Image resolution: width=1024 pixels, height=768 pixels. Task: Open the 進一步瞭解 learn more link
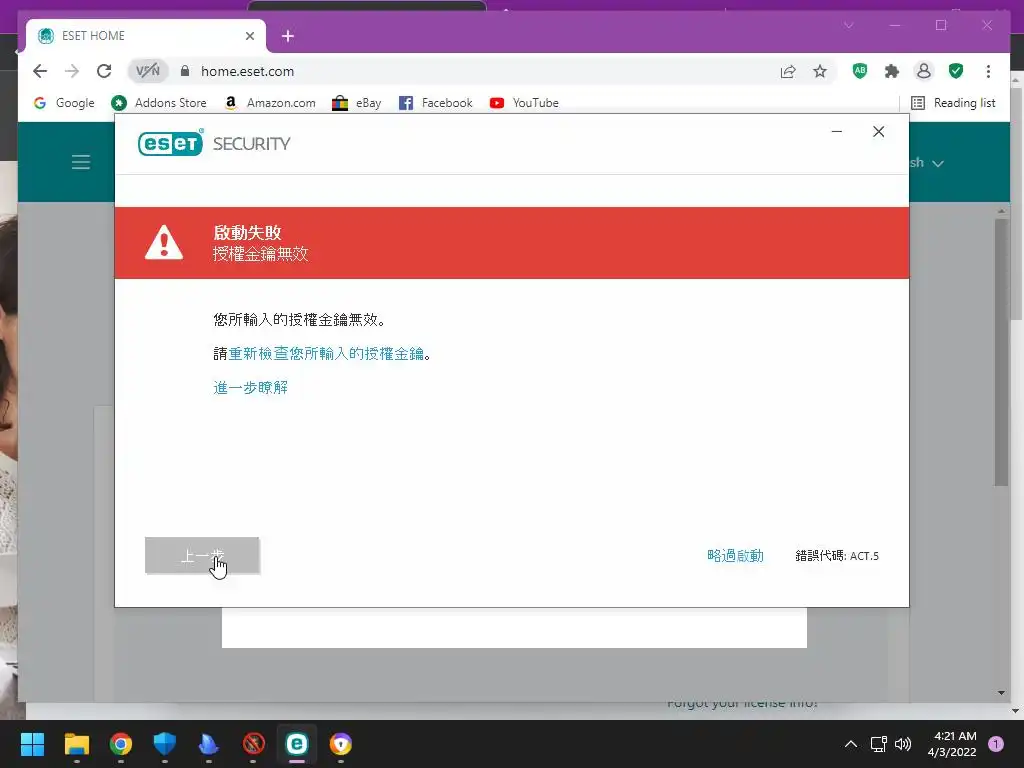point(250,387)
